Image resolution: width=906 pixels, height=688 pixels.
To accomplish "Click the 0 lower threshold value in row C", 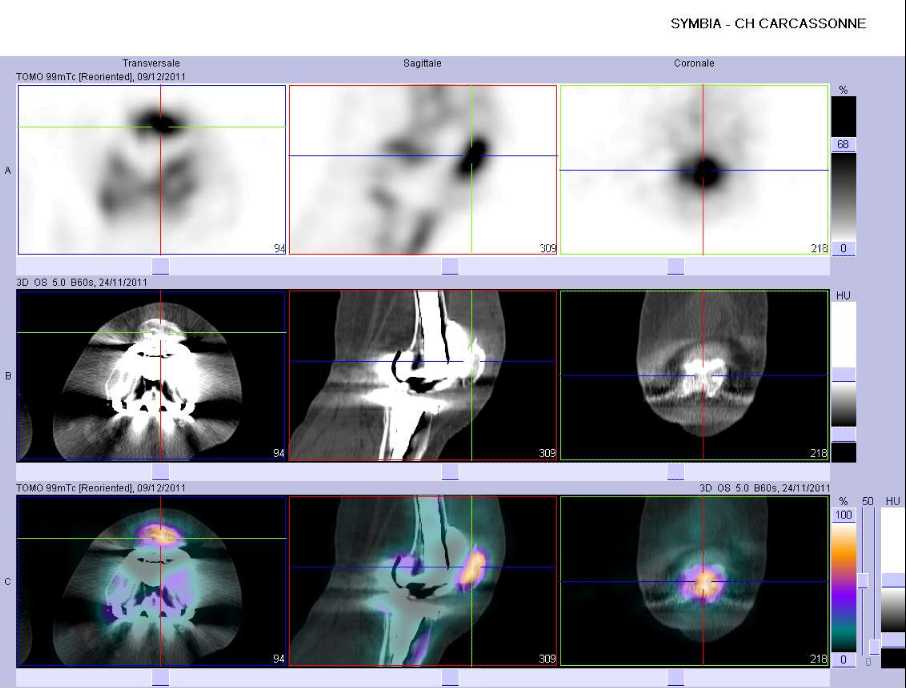I will (844, 659).
